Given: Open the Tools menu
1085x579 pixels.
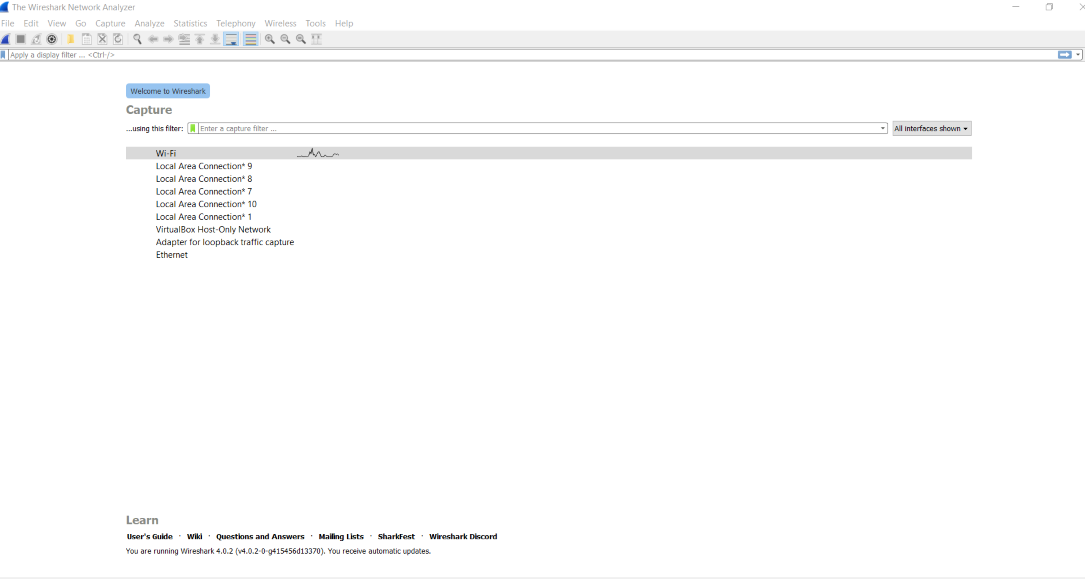Looking at the screenshot, I should pos(316,24).
